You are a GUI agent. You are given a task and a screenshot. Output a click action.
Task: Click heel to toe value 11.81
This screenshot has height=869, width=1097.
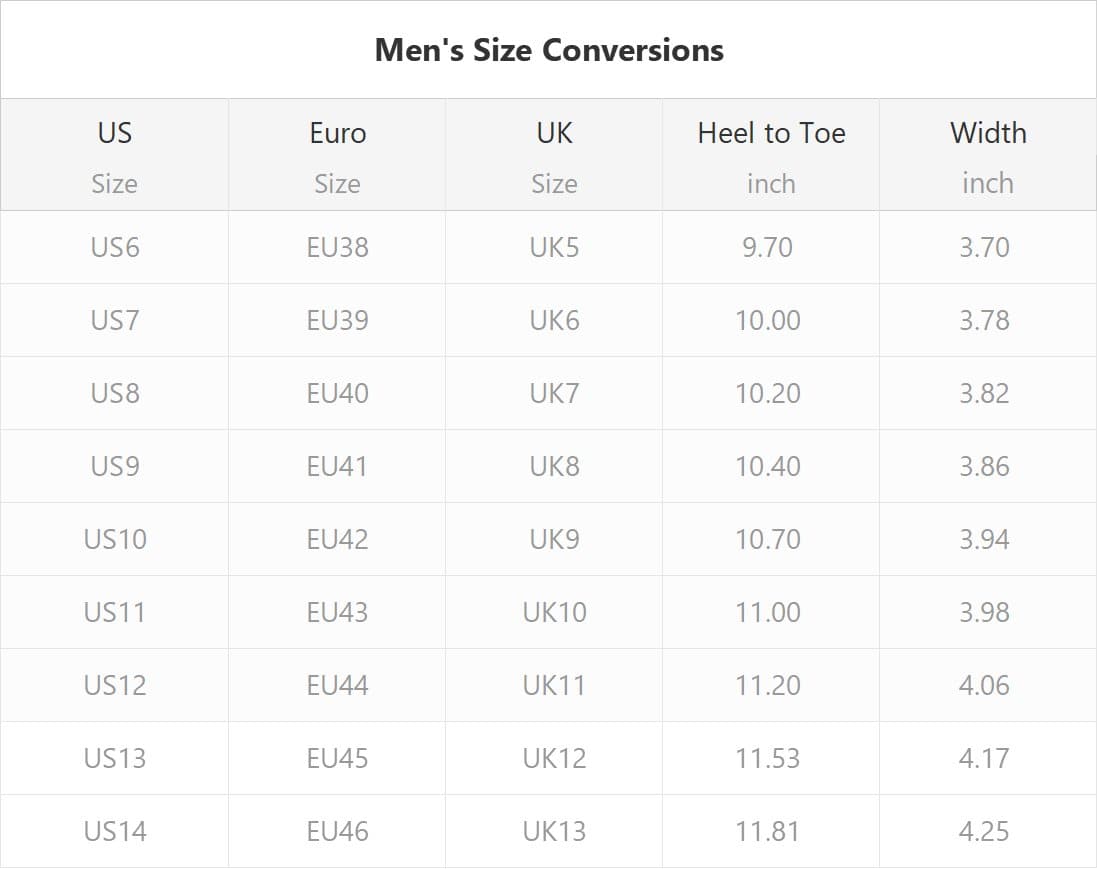click(767, 831)
